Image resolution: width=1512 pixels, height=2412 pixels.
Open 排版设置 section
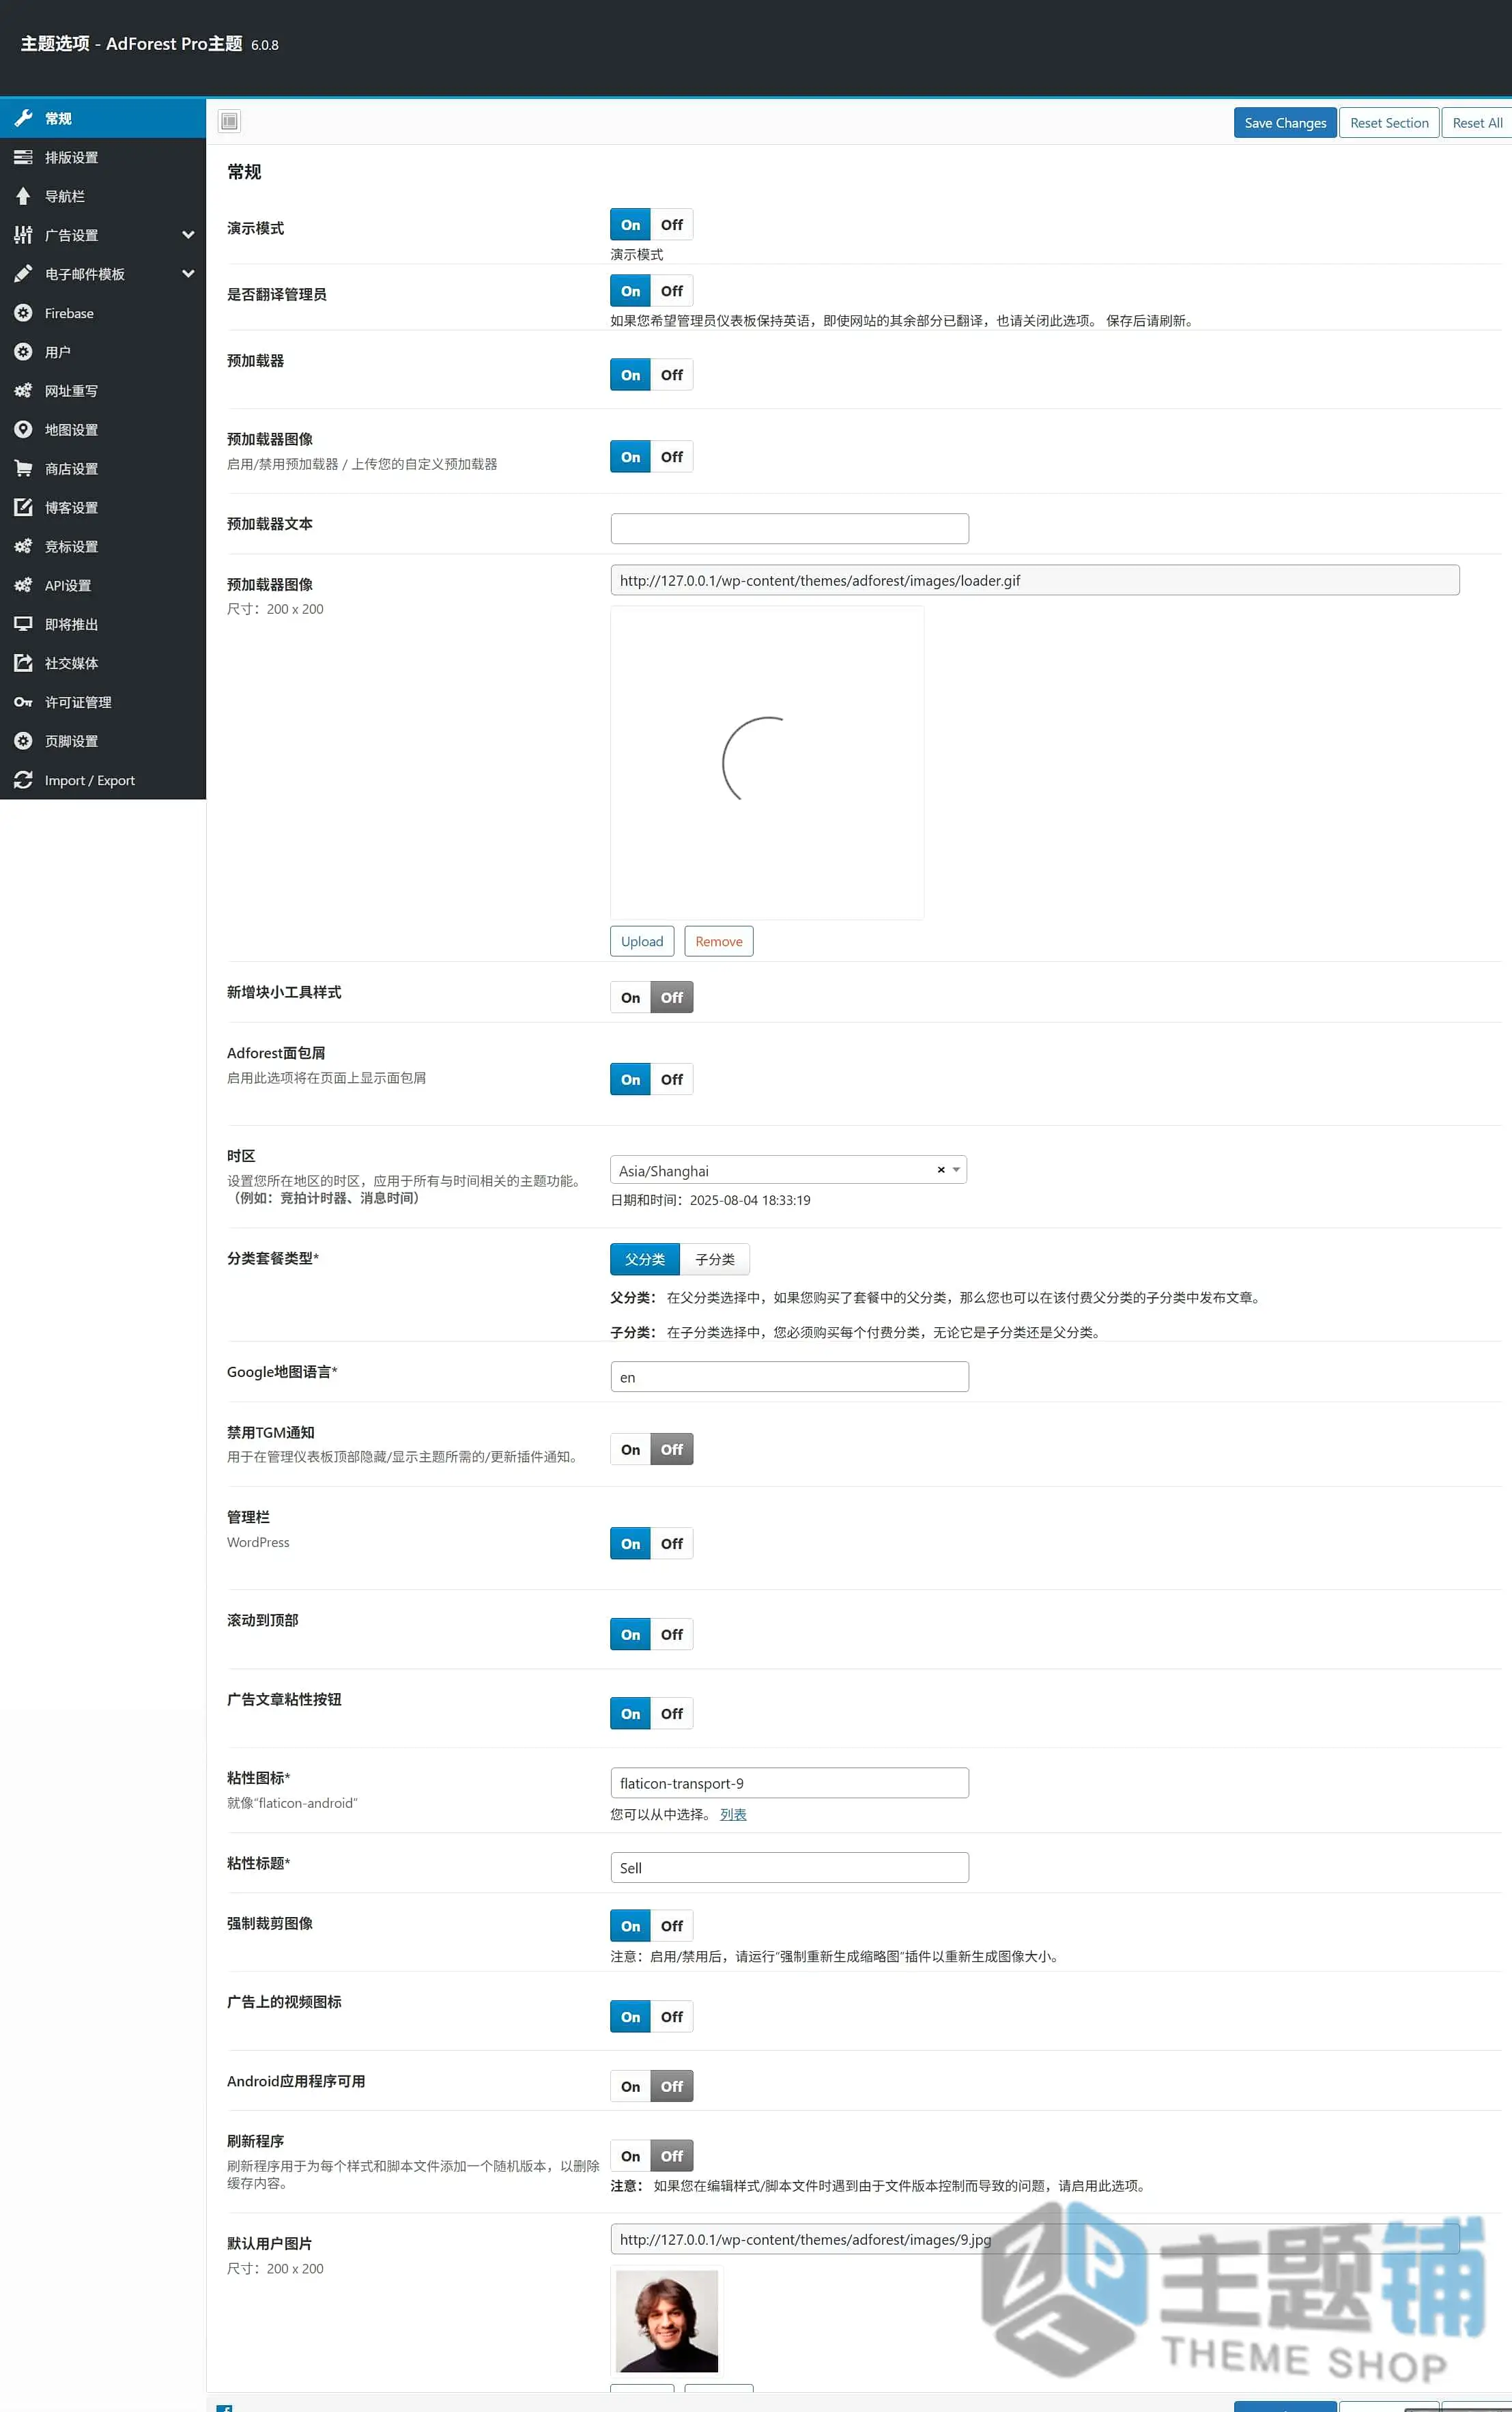coord(103,157)
